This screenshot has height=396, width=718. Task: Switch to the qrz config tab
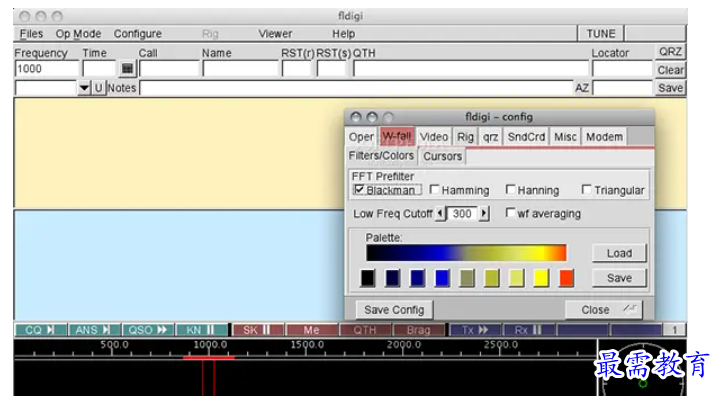[490, 137]
